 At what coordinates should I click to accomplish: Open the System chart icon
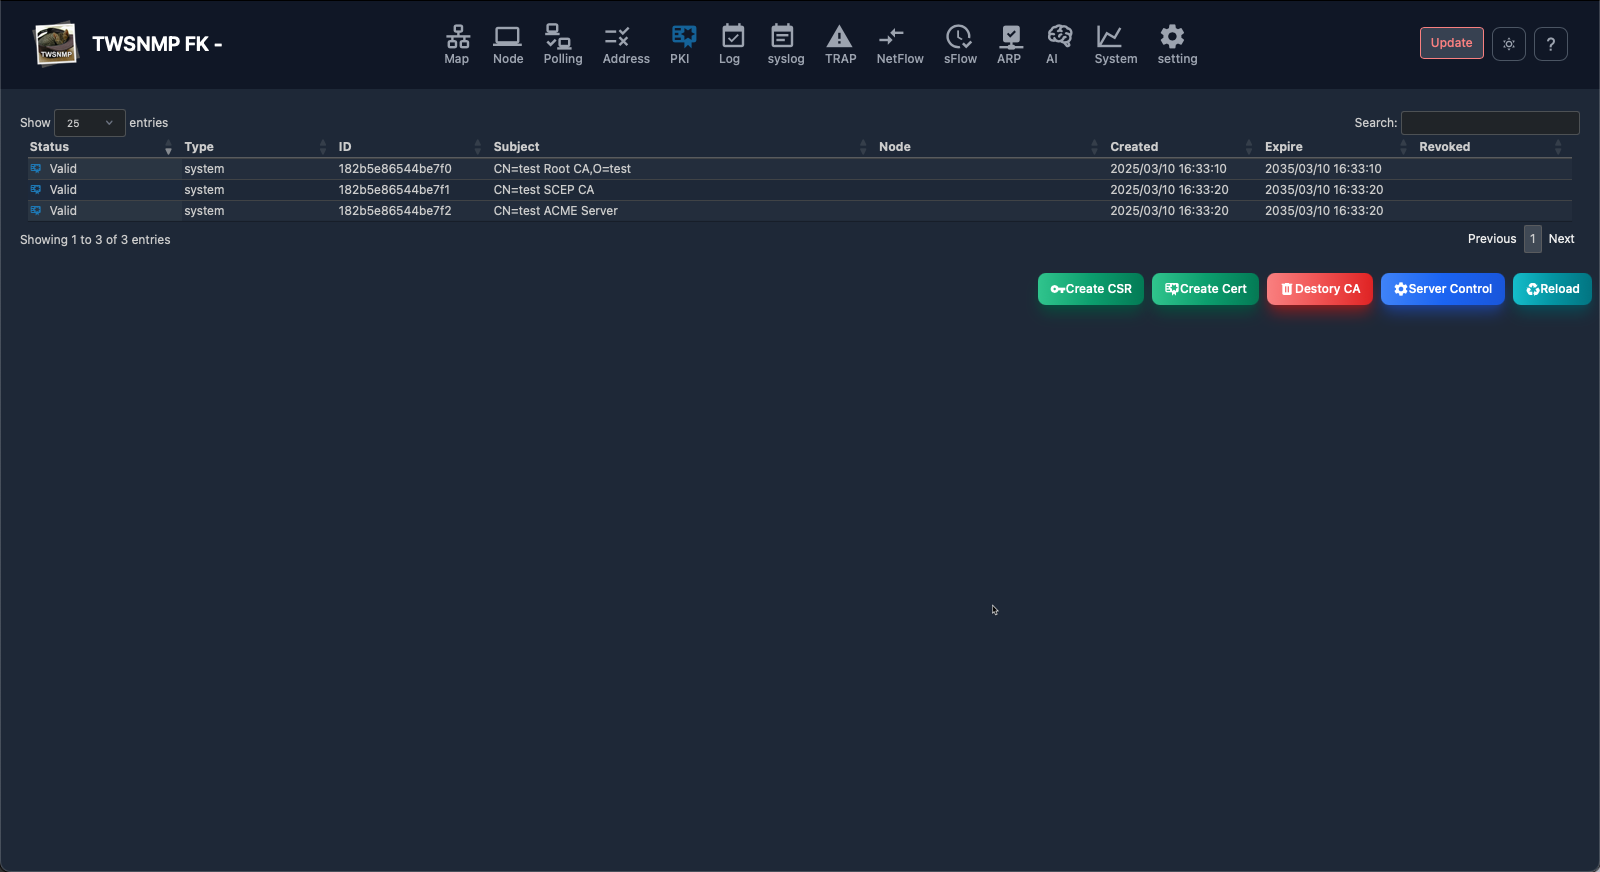[1109, 37]
